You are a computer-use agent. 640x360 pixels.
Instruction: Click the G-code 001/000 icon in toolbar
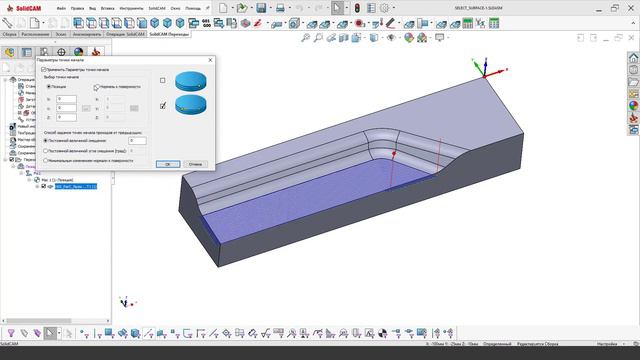207,23
